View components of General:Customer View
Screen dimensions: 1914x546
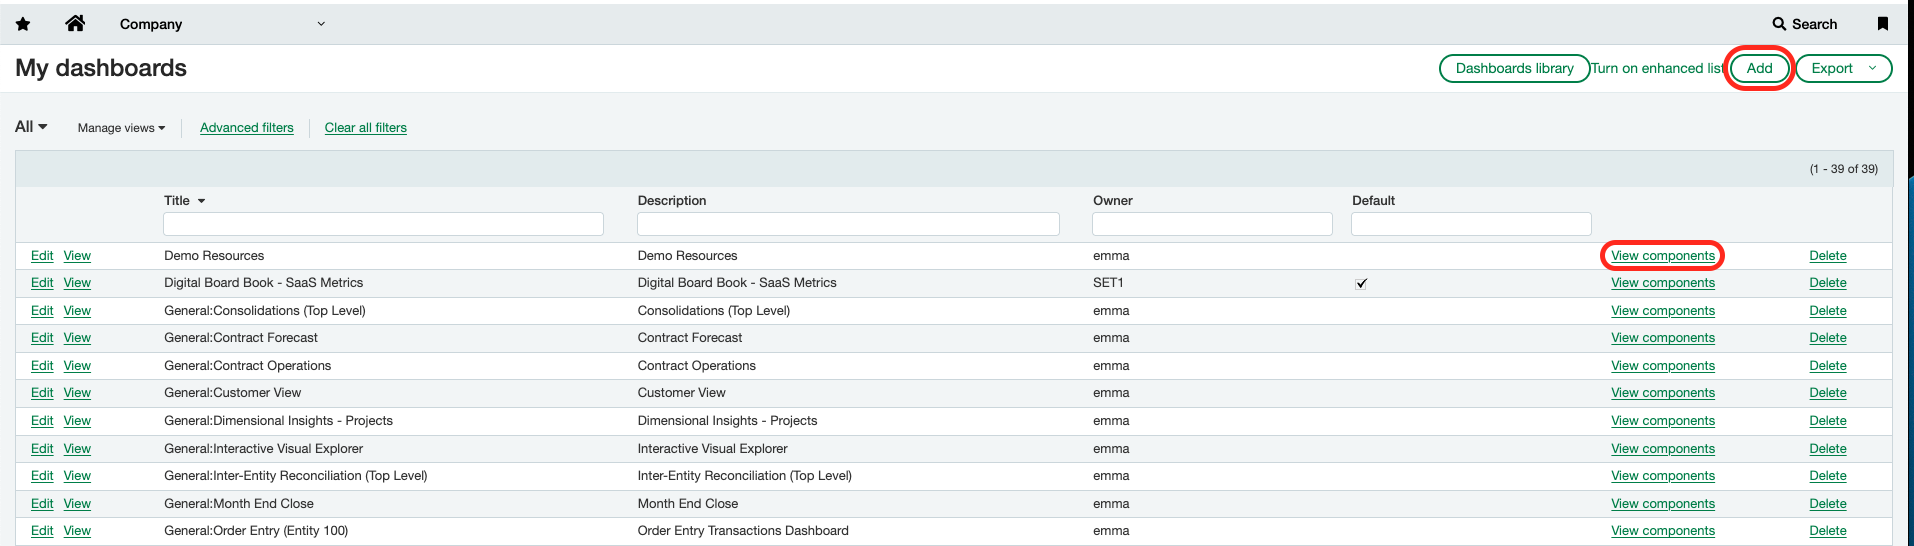(x=1662, y=393)
